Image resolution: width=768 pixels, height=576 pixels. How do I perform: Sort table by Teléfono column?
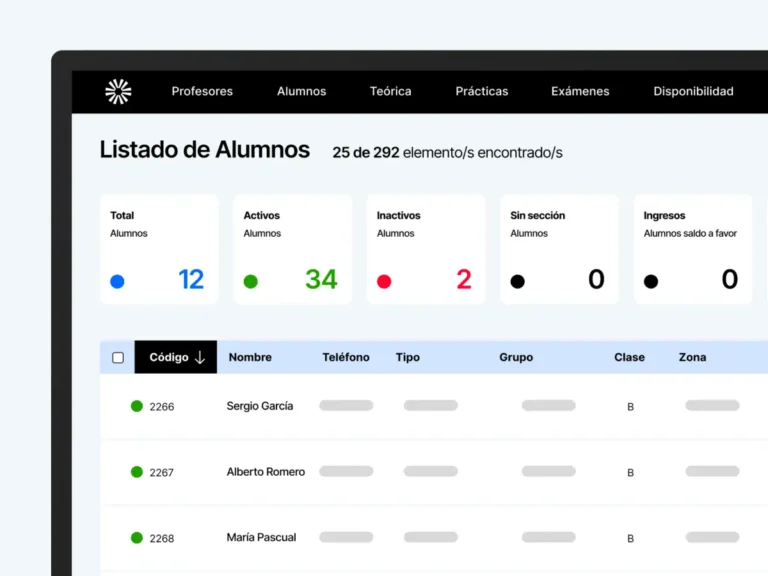(x=346, y=357)
